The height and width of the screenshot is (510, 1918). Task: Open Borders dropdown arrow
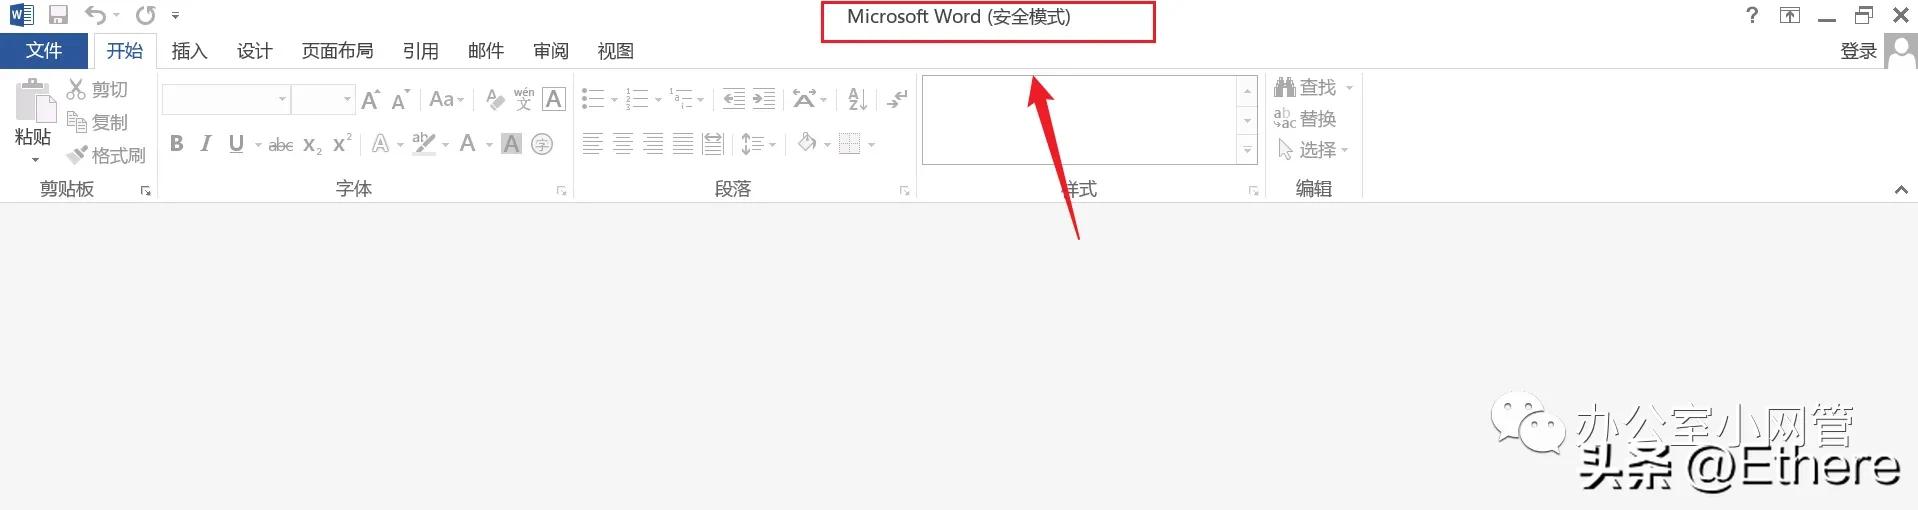click(x=872, y=145)
